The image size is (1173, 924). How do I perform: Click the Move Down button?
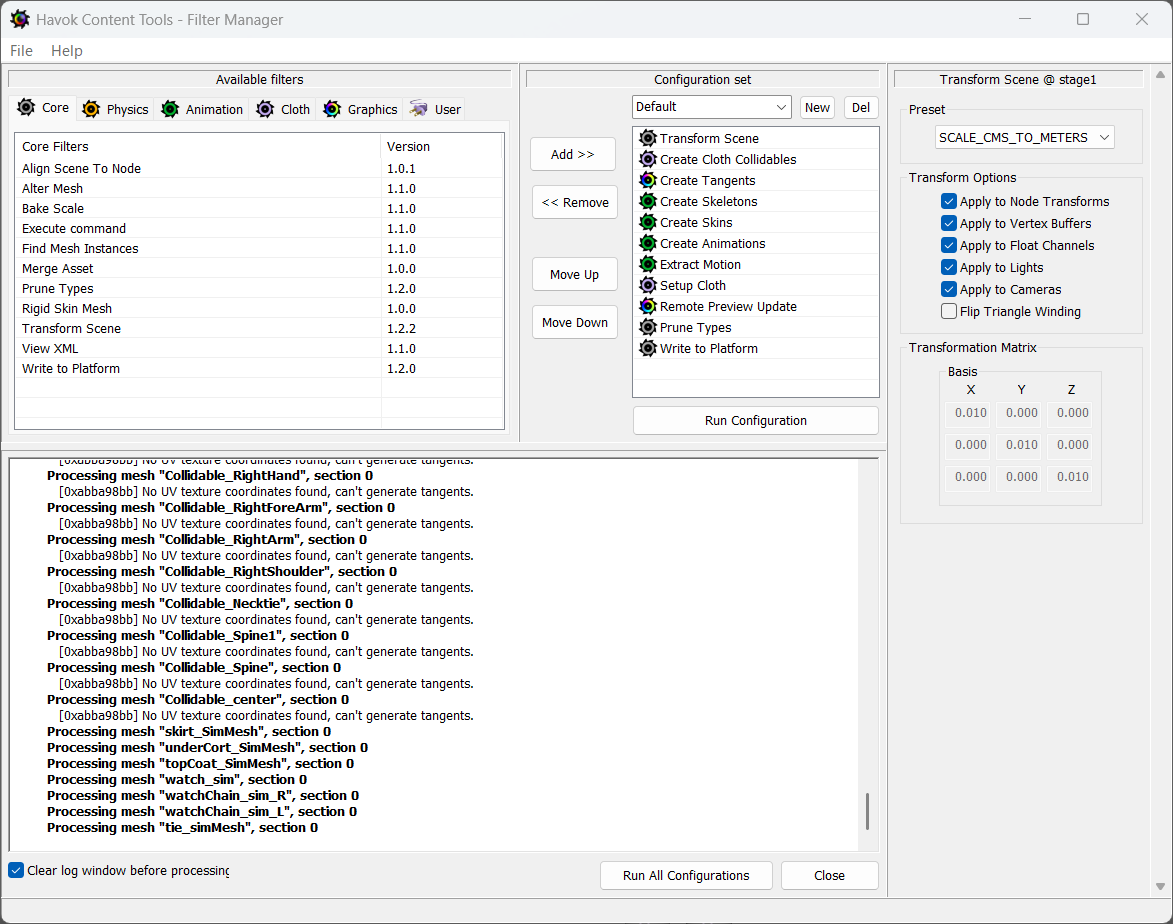coord(575,322)
